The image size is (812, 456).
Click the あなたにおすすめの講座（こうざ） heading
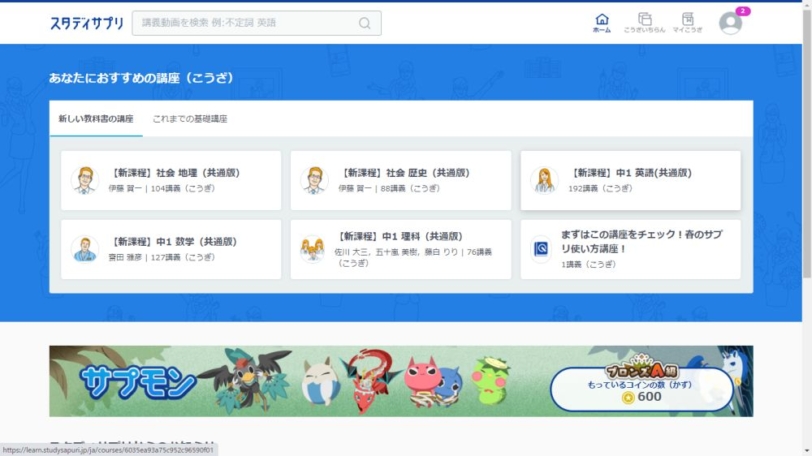[141, 78]
